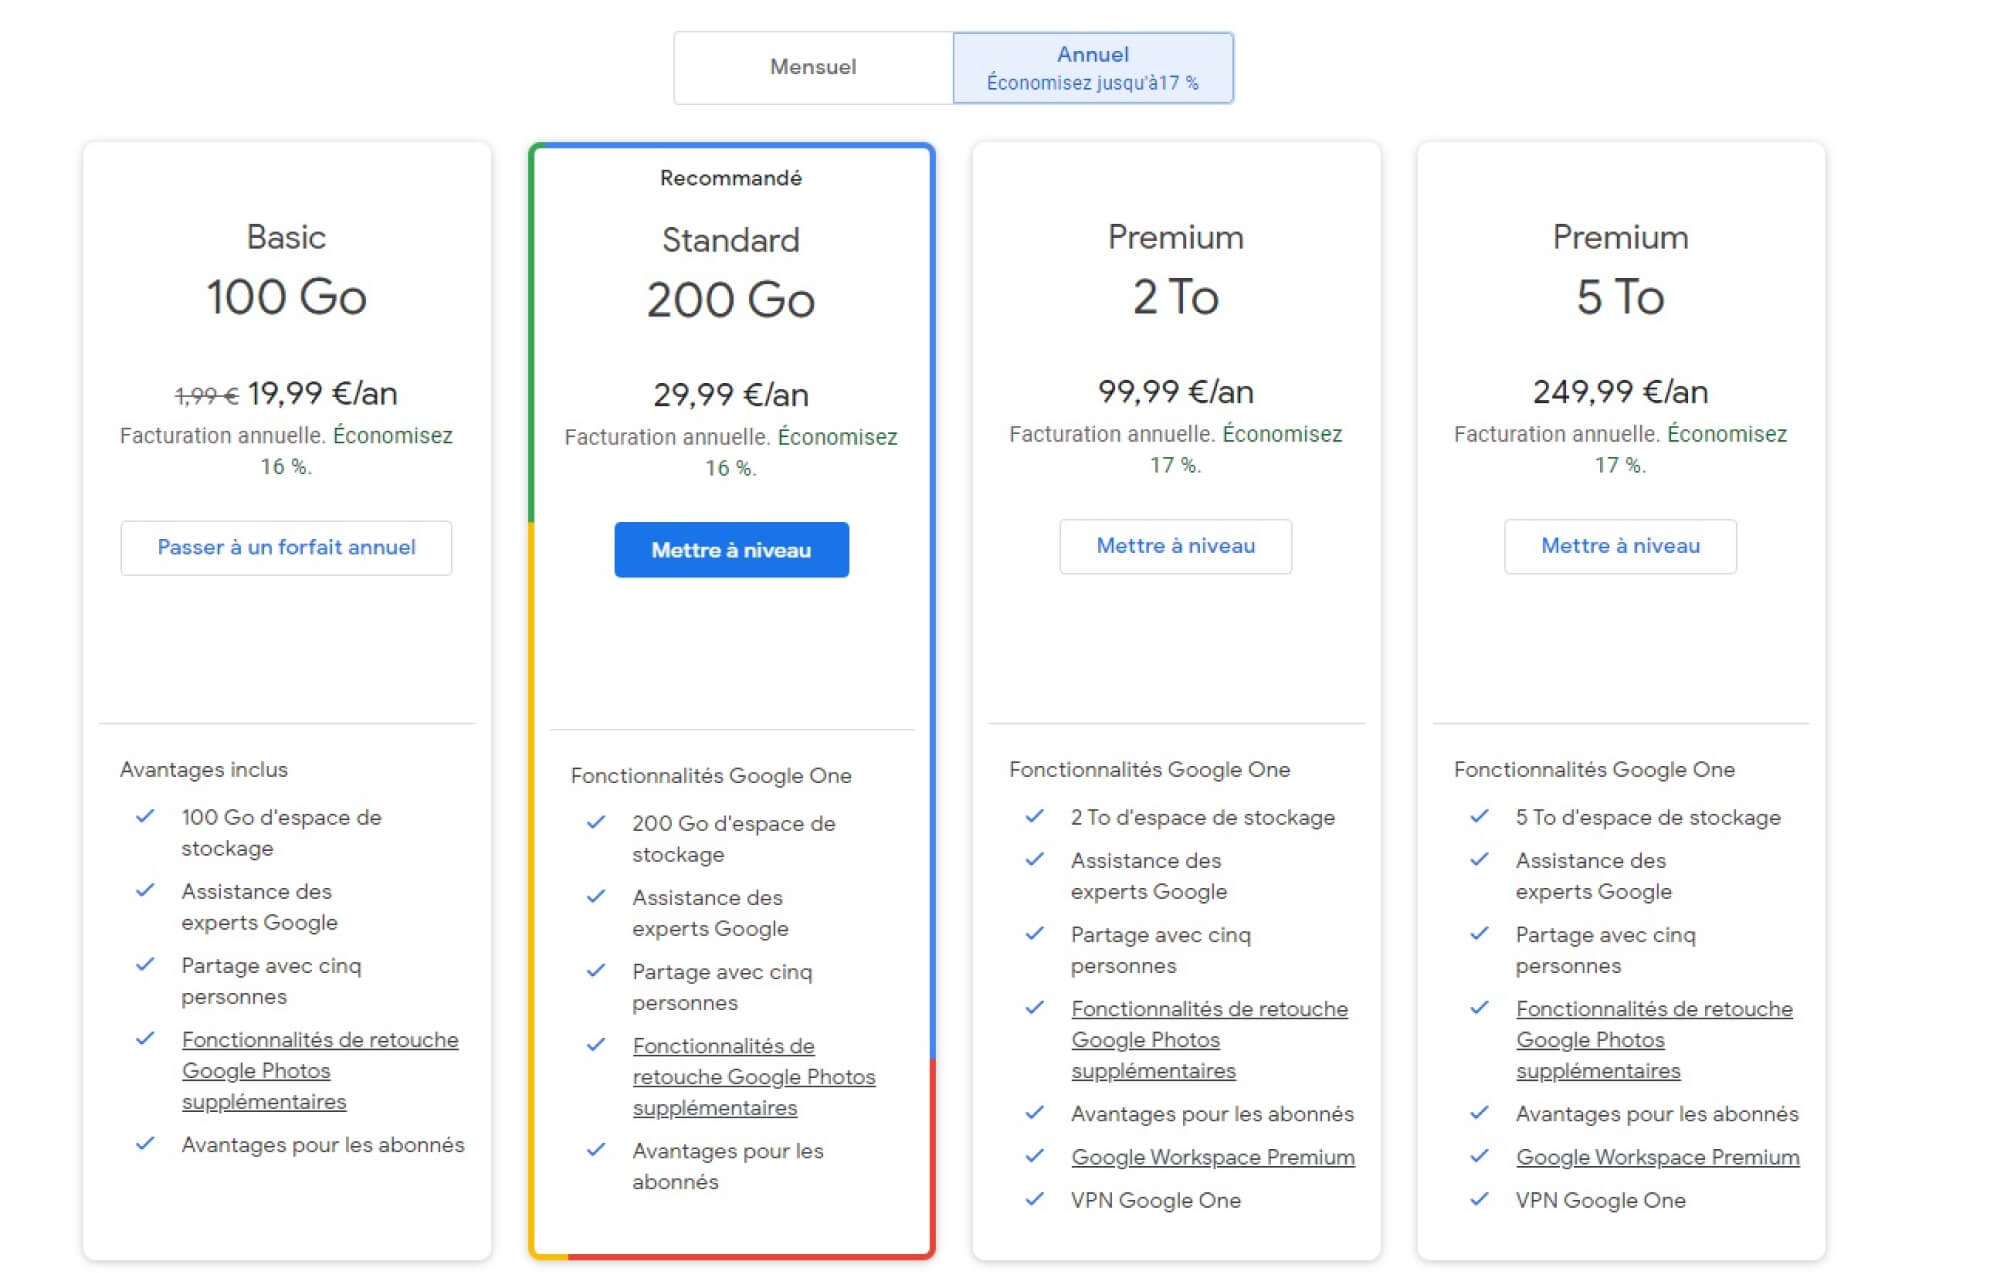Click checkmark beside 5 To d'espace de stockage
Image resolution: width=2000 pixels, height=1273 pixels.
click(1479, 816)
